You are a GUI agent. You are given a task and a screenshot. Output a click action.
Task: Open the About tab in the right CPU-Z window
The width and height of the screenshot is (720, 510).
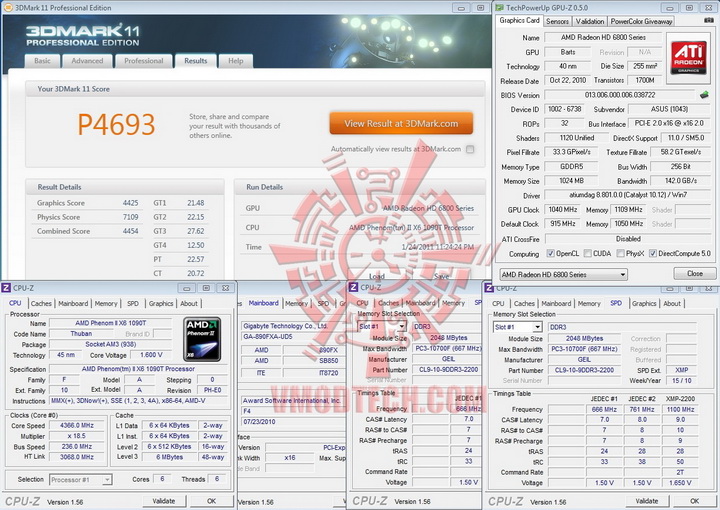click(x=672, y=303)
